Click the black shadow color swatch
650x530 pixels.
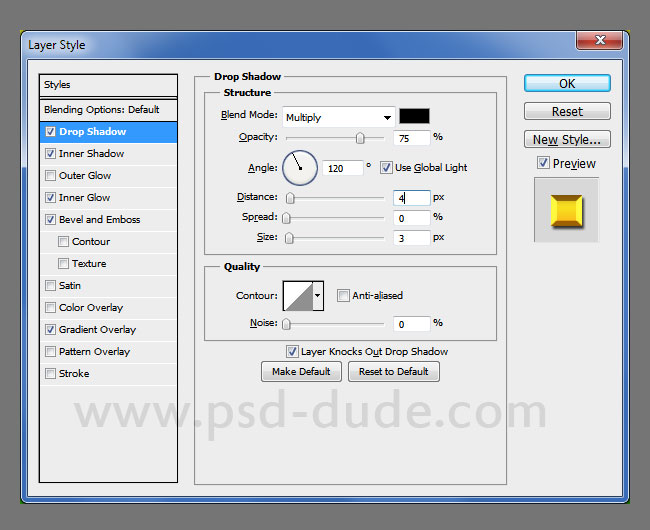pyautogui.click(x=414, y=116)
